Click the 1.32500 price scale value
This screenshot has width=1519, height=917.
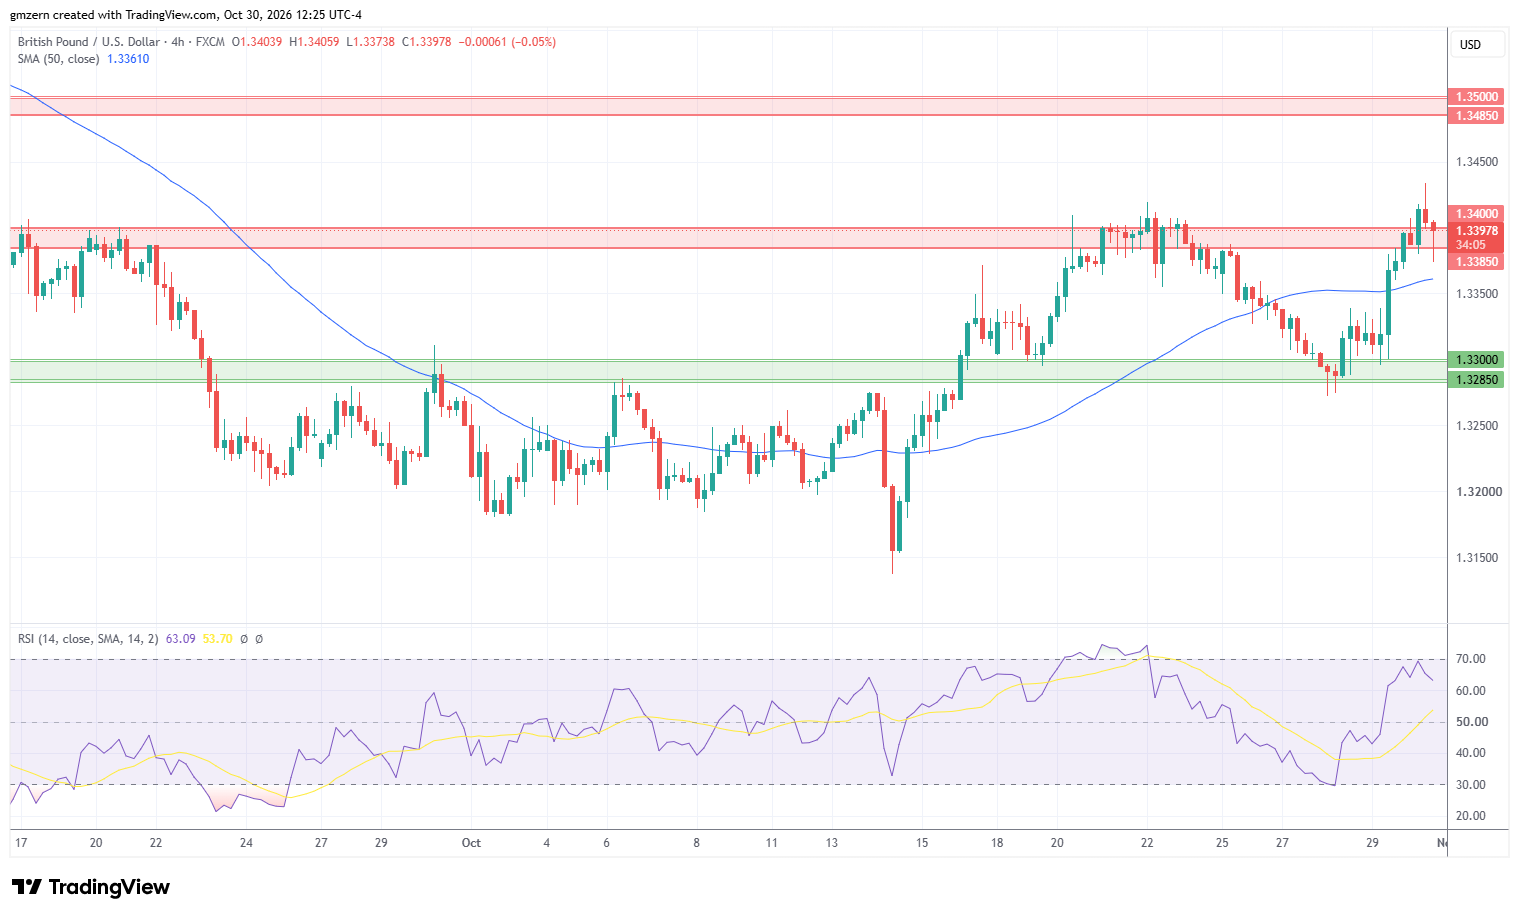click(x=1477, y=426)
